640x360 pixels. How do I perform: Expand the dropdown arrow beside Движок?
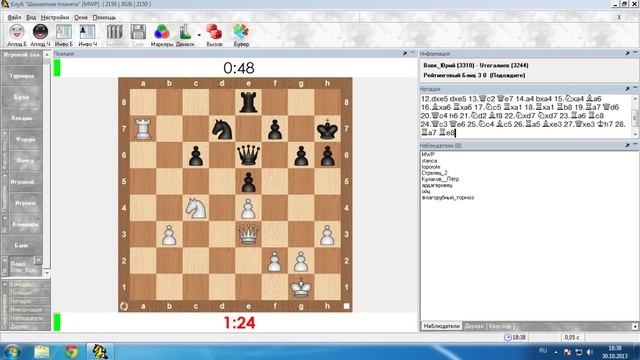tap(199, 35)
